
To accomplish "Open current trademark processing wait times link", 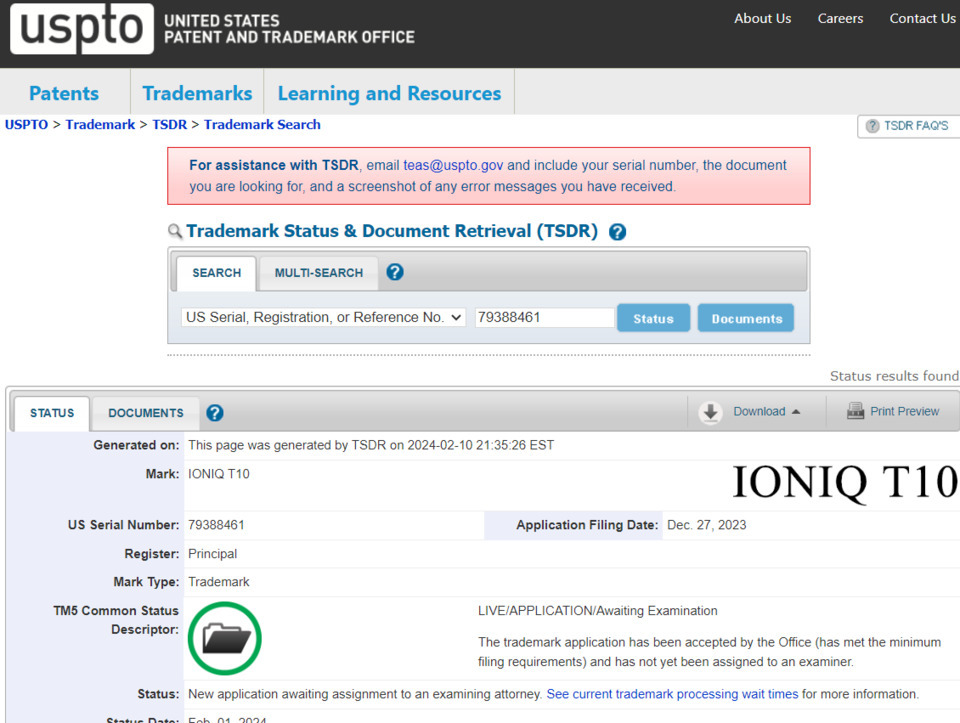I will pos(672,694).
